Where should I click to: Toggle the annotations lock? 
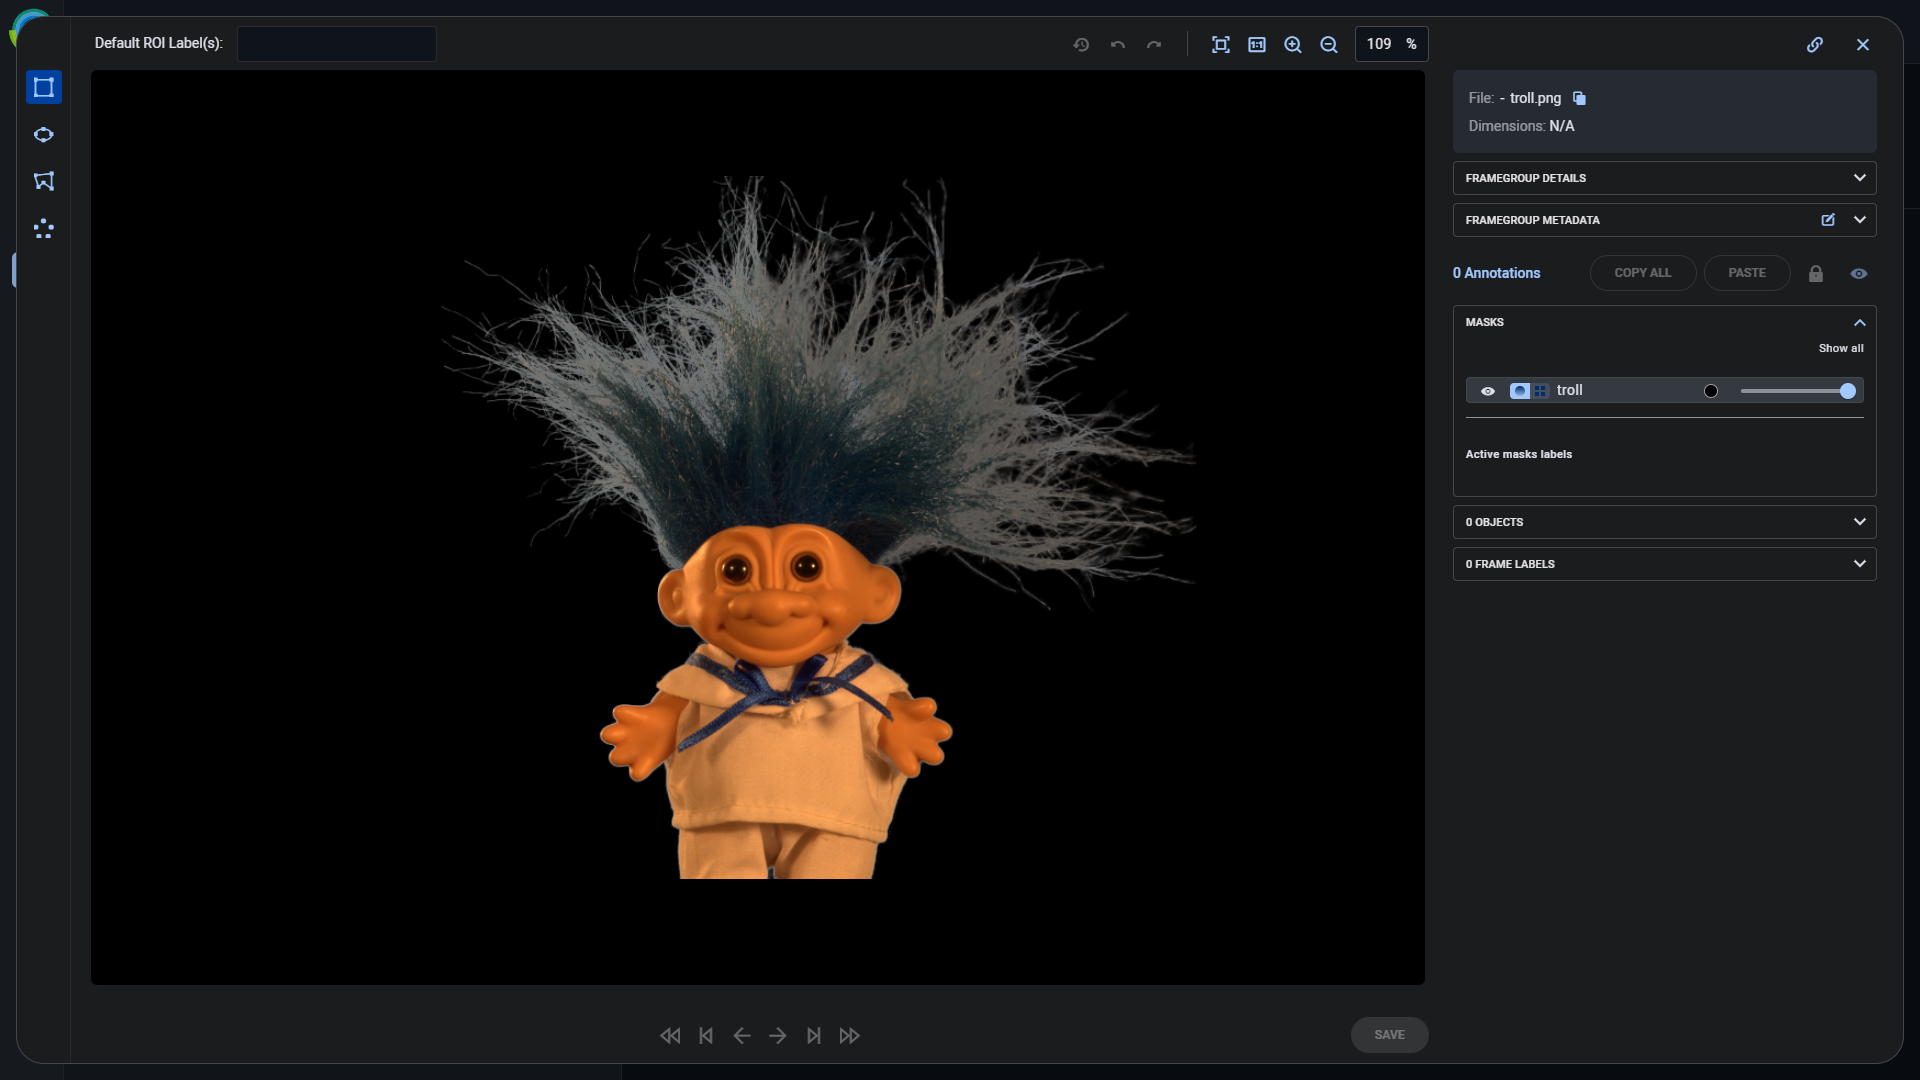click(x=1816, y=273)
